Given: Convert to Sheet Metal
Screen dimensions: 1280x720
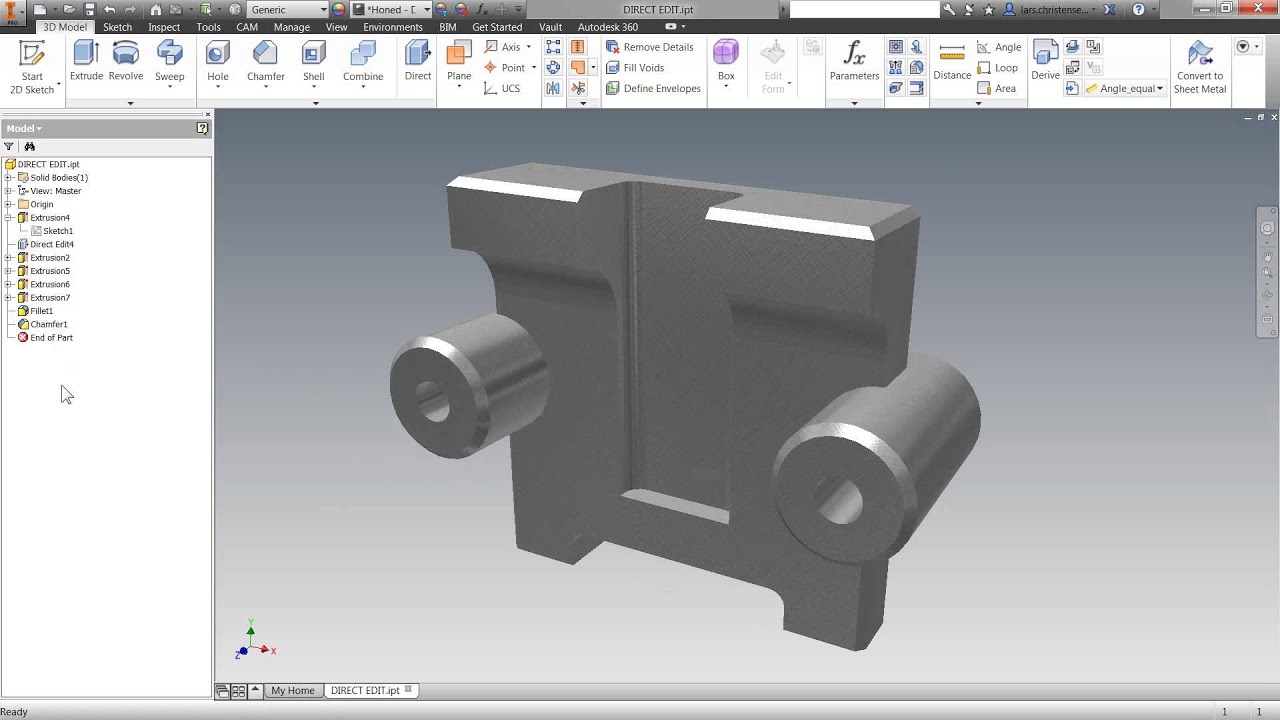Looking at the screenshot, I should coord(1200,68).
